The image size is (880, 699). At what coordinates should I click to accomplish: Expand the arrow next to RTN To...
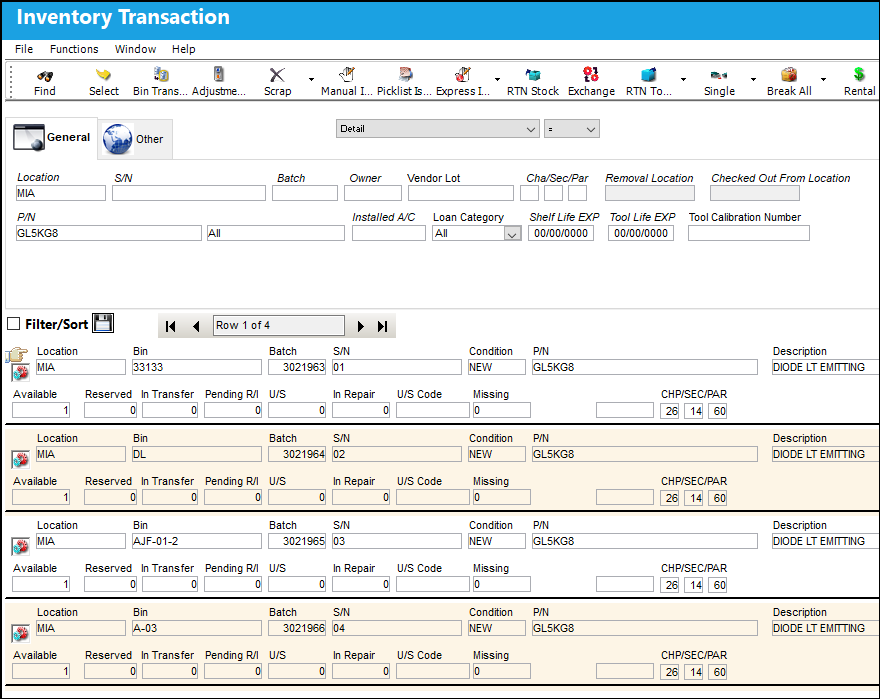683,79
